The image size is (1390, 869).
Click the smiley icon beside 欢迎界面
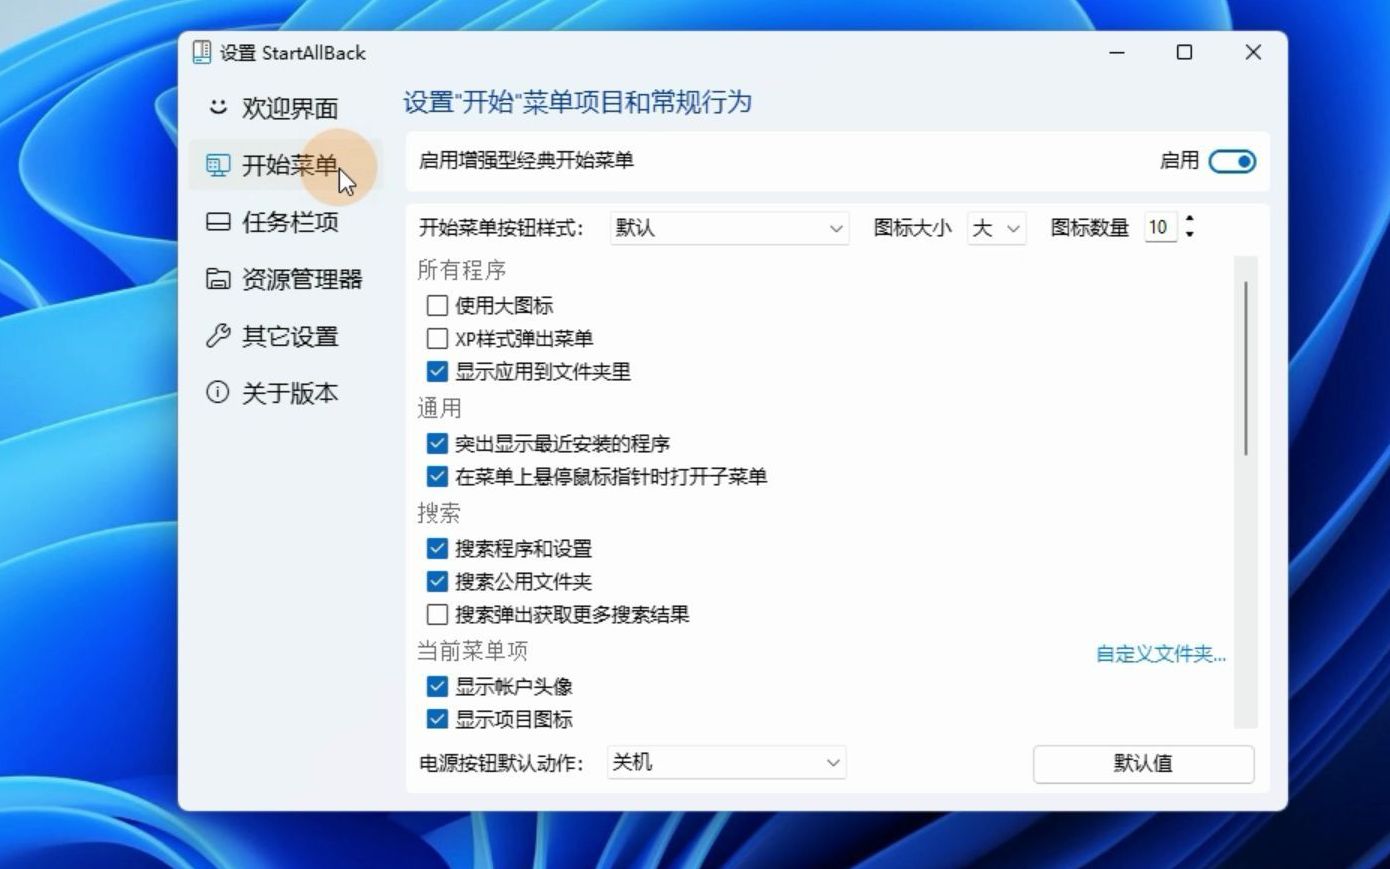218,106
